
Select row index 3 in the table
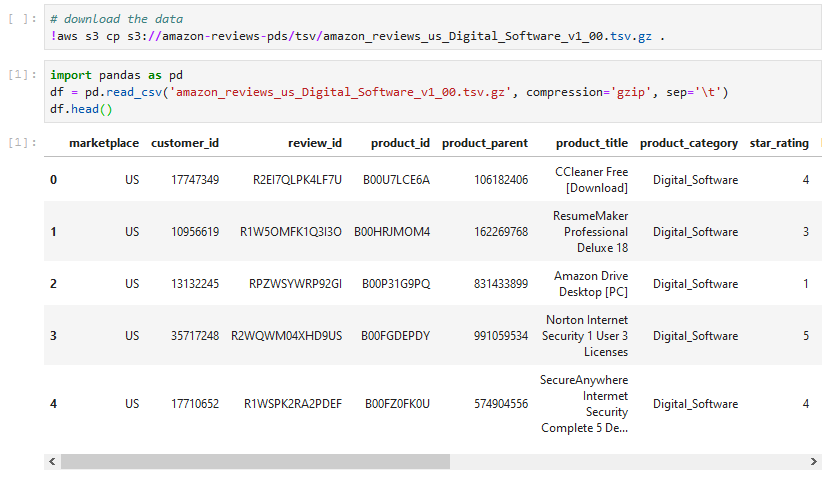[x=54, y=336]
